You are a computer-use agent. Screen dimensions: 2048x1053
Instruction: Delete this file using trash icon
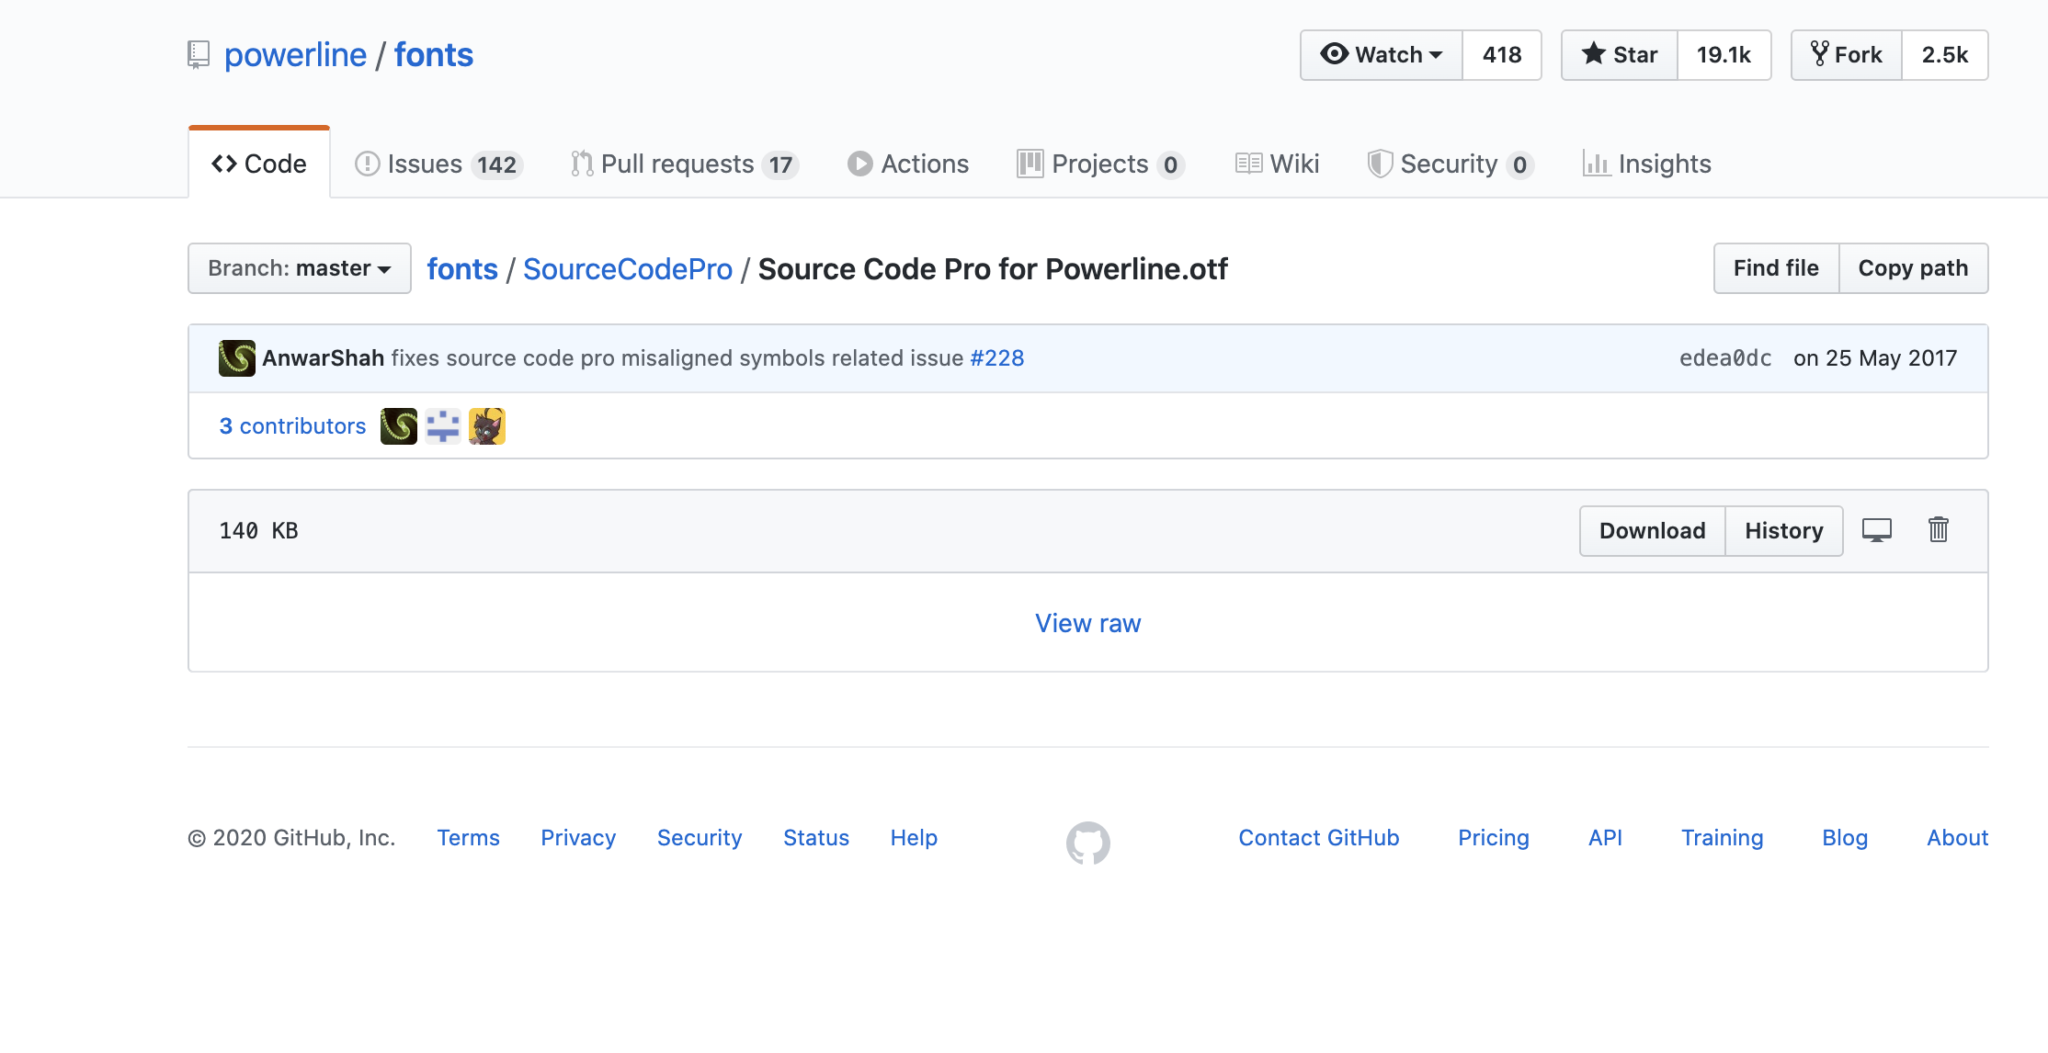click(1938, 530)
